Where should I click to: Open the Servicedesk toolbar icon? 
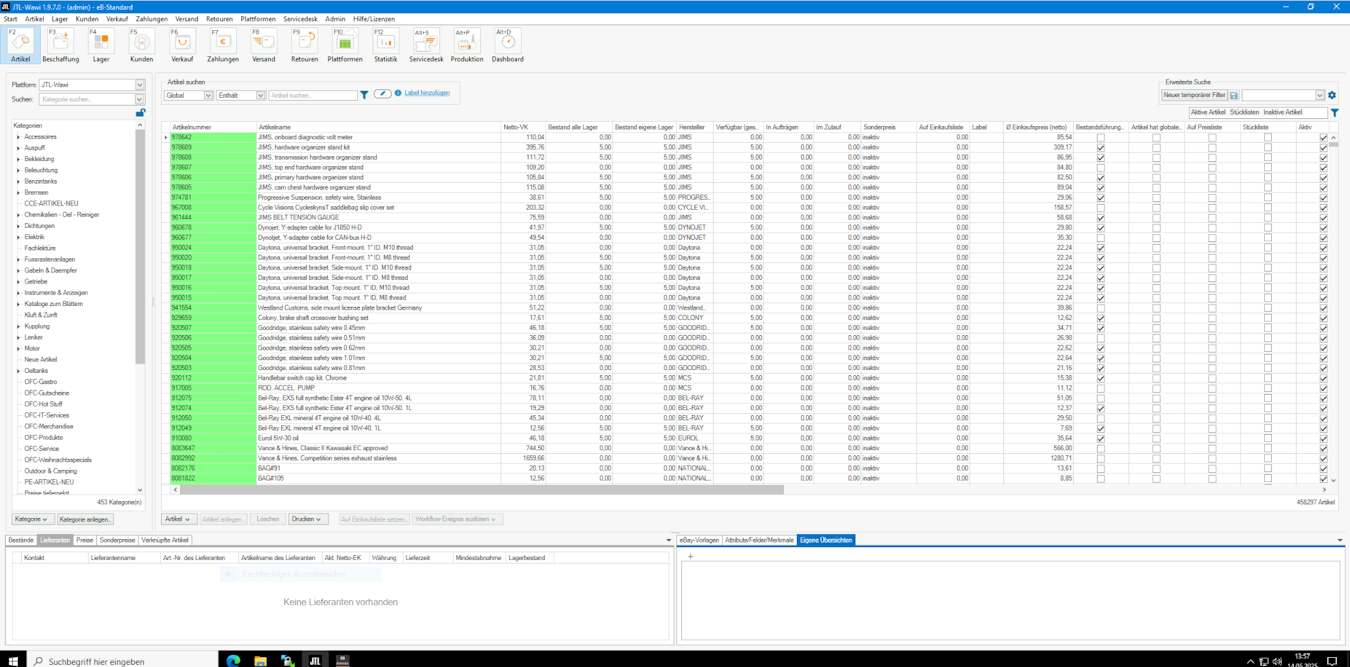[426, 46]
